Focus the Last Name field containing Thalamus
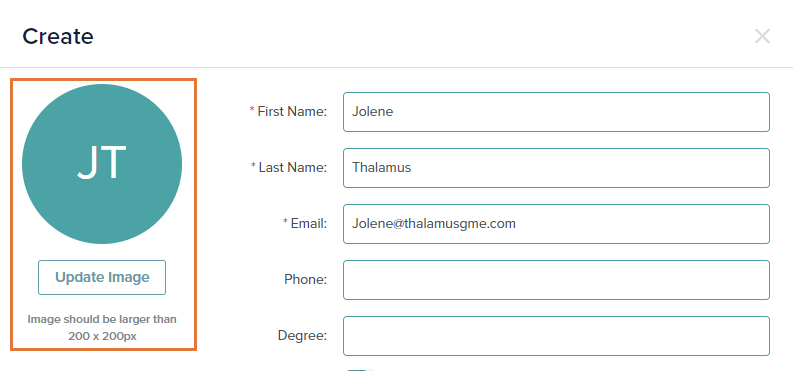 (x=556, y=168)
